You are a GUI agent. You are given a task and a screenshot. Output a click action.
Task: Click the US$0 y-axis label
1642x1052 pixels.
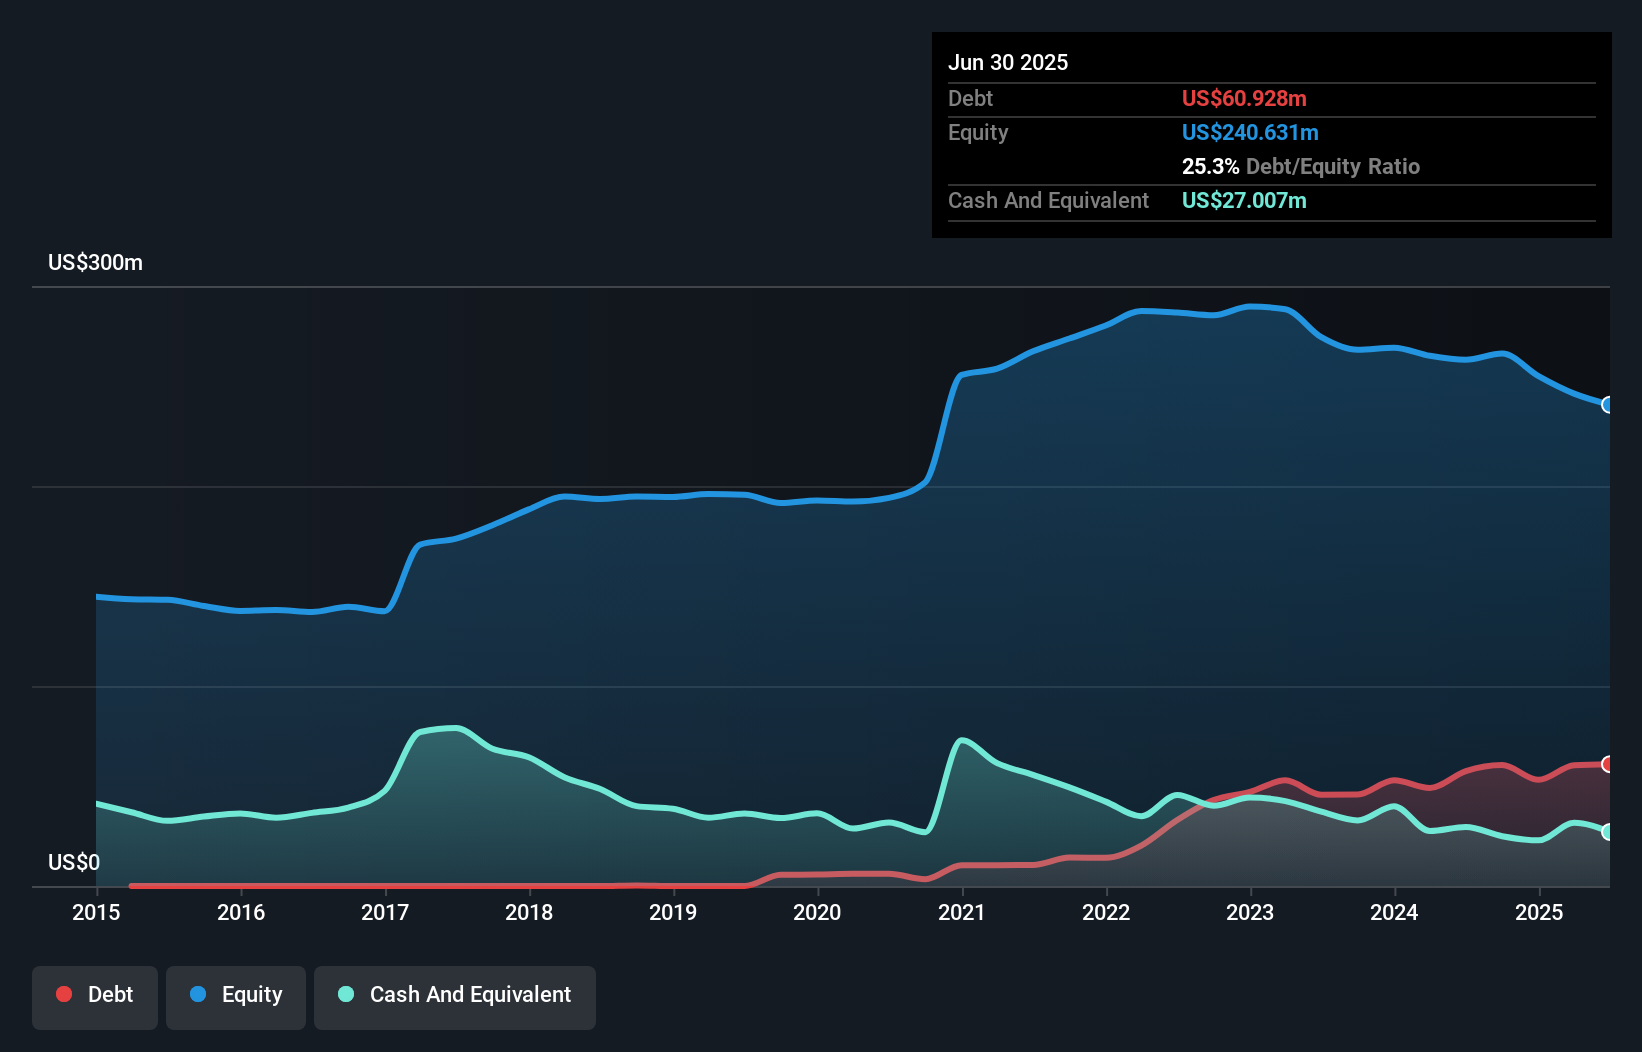pyautogui.click(x=74, y=862)
